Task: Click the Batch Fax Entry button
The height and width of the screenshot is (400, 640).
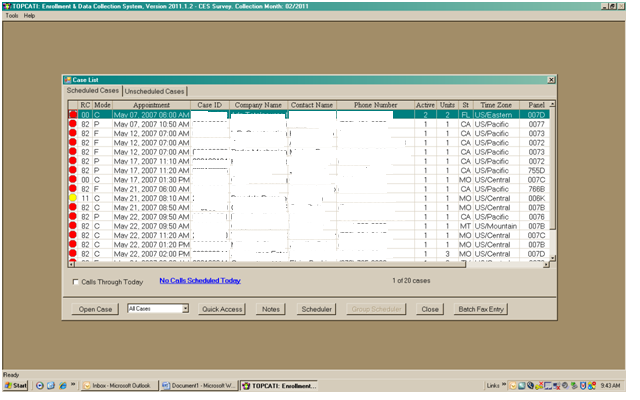Action: coord(481,309)
